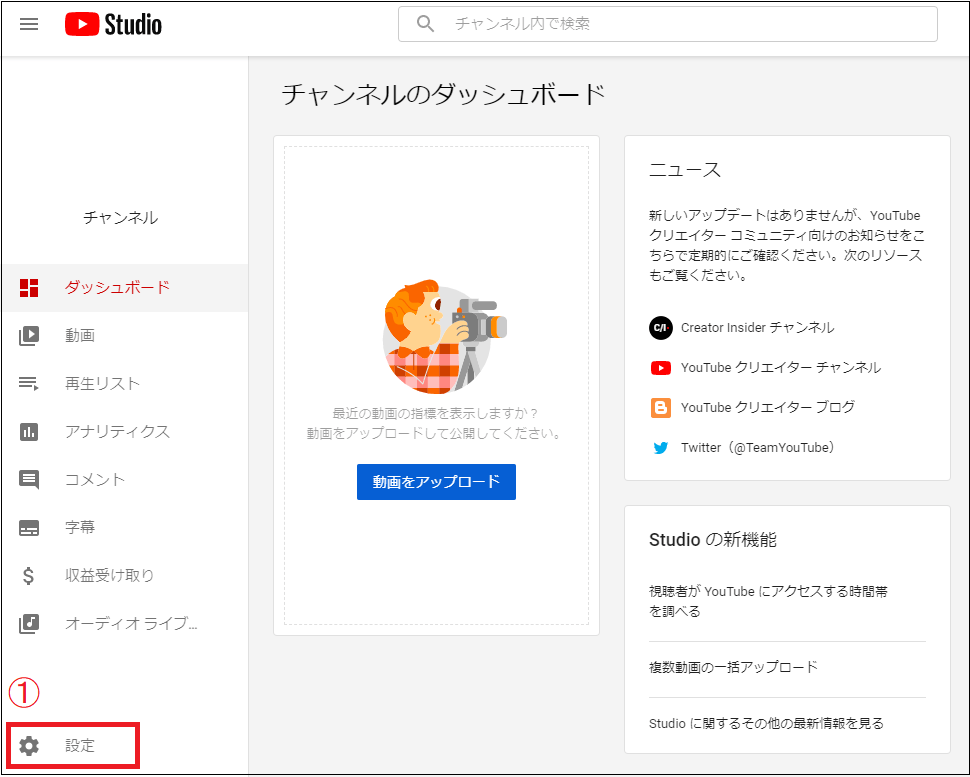This screenshot has width=970, height=777.
Task: Click the Studio の新機能 heading
Action: [x=713, y=540]
